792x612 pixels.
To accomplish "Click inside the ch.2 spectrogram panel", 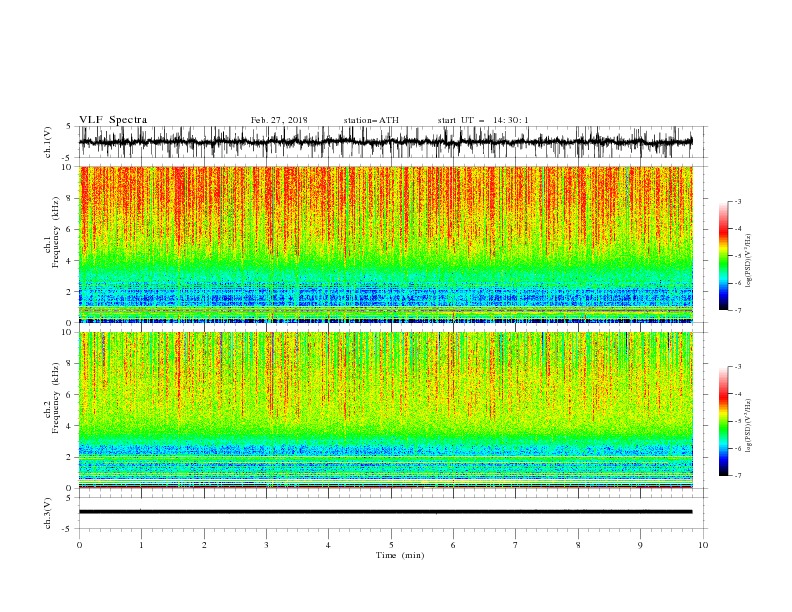I will pos(385,410).
